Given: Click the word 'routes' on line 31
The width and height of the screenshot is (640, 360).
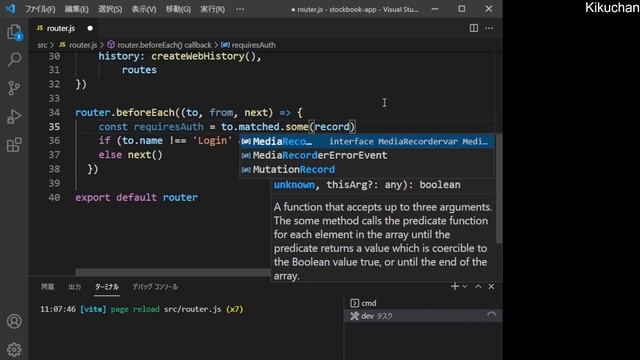Looking at the screenshot, I should pyautogui.click(x=139, y=70).
